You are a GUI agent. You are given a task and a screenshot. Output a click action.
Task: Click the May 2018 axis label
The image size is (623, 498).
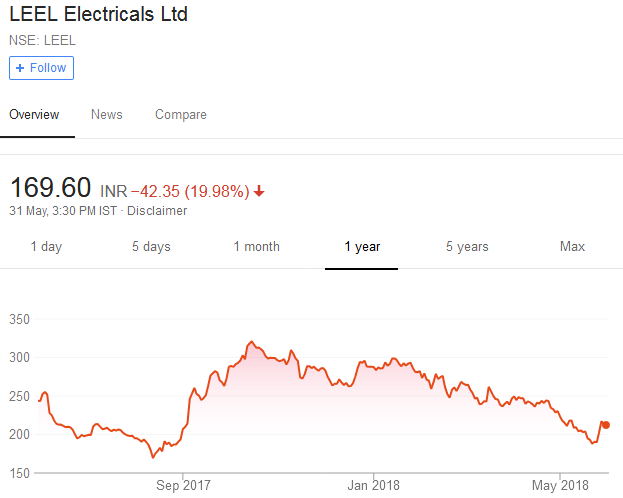pyautogui.click(x=560, y=486)
